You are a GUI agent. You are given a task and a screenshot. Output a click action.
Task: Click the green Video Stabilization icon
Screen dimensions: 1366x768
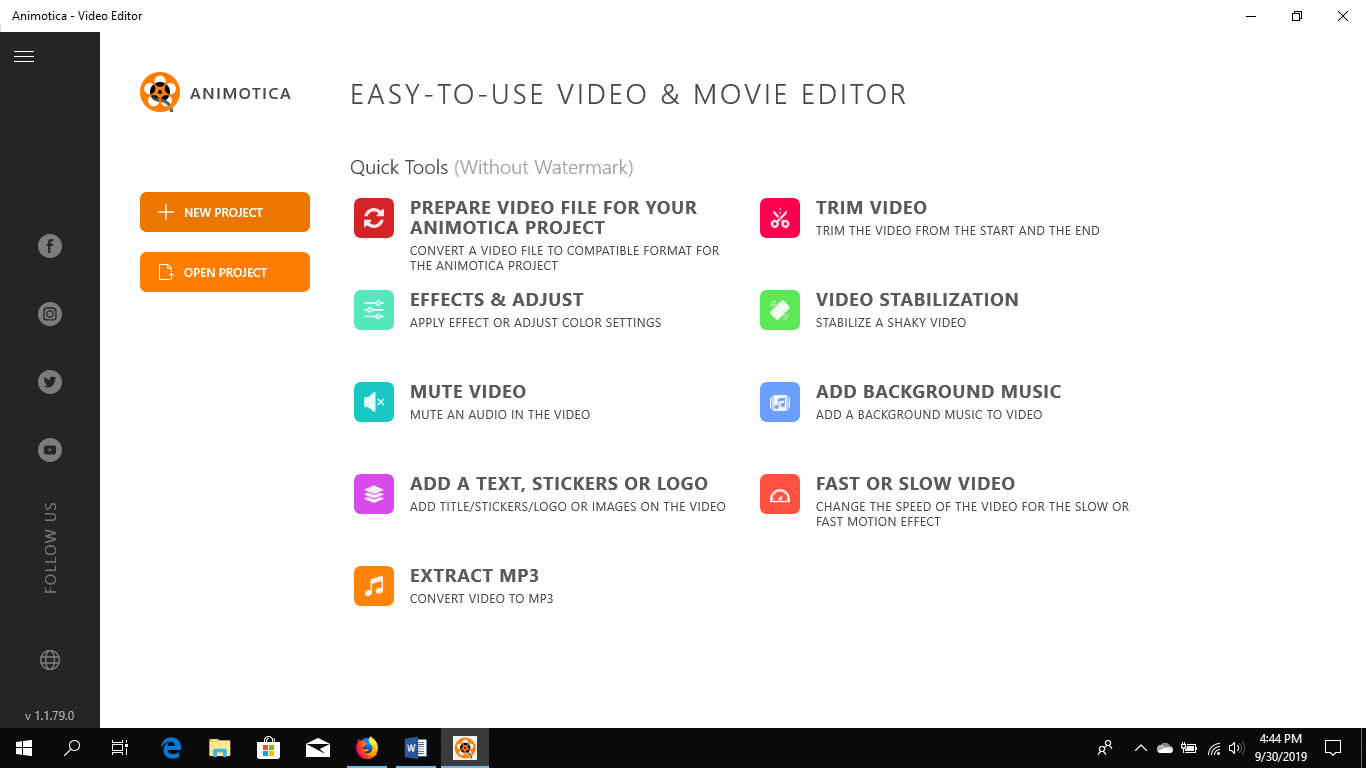(x=780, y=310)
